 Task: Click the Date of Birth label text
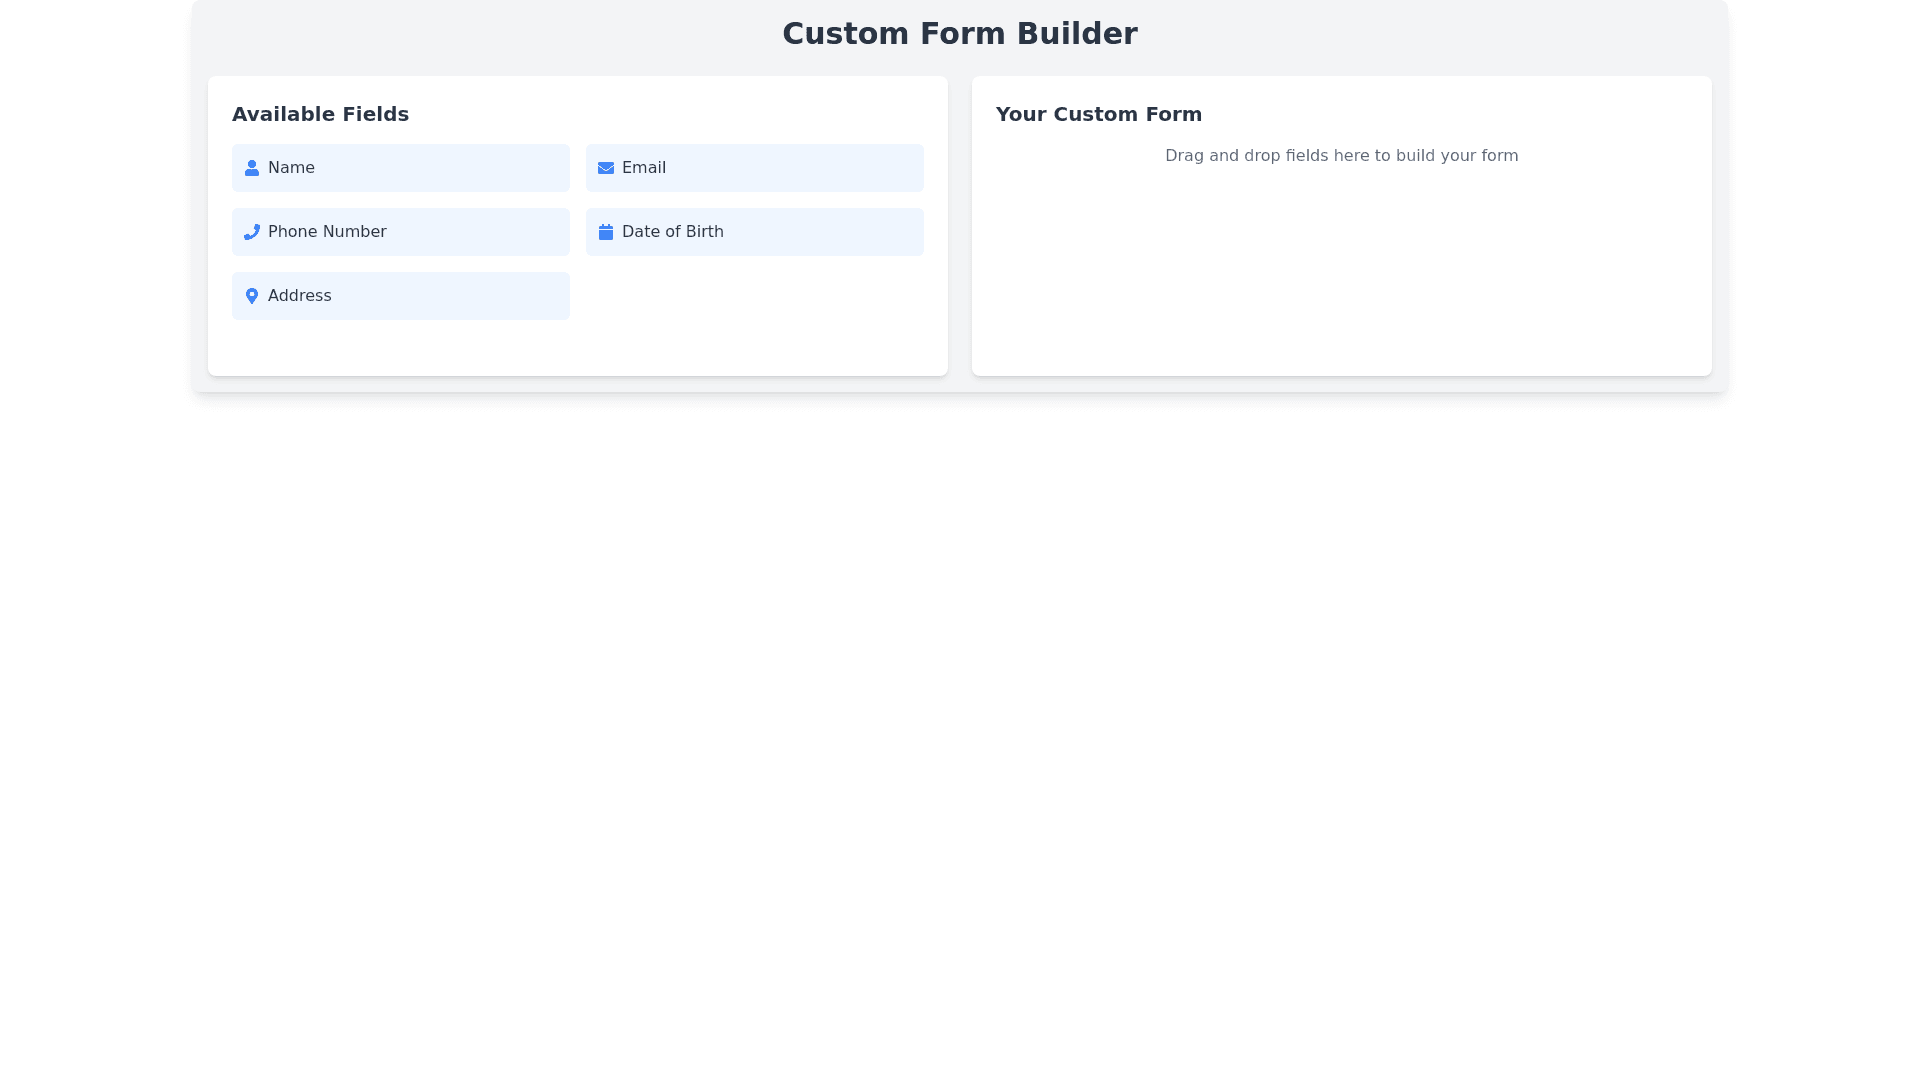[x=672, y=232]
